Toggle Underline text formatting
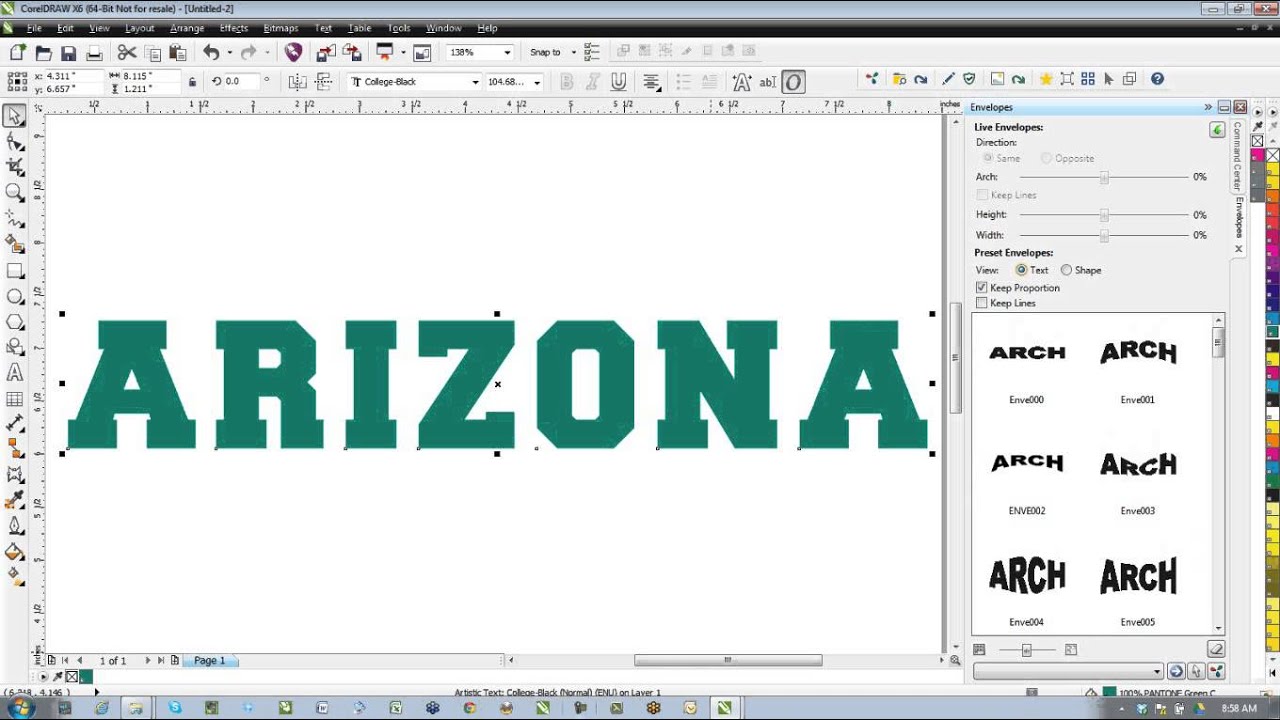Screen dimensions: 1280x720 click(619, 82)
